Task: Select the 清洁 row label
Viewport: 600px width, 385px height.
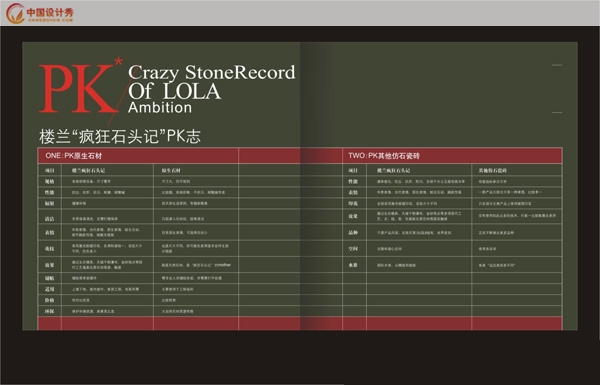Action: 50,219
